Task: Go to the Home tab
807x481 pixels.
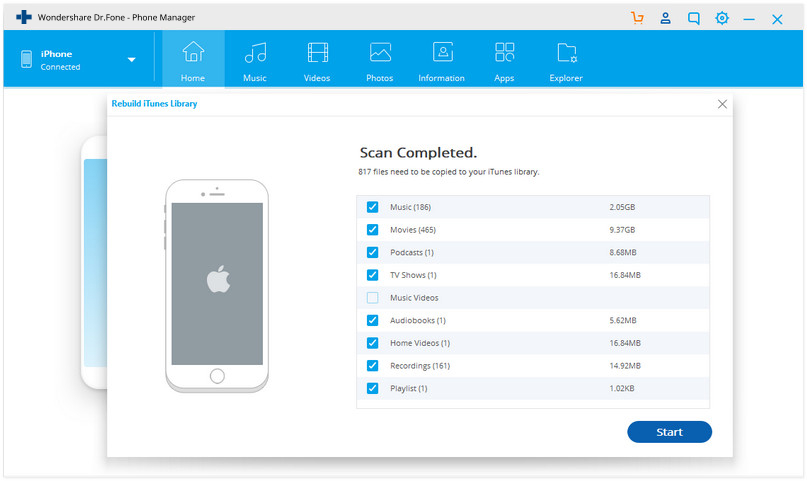Action: (193, 59)
